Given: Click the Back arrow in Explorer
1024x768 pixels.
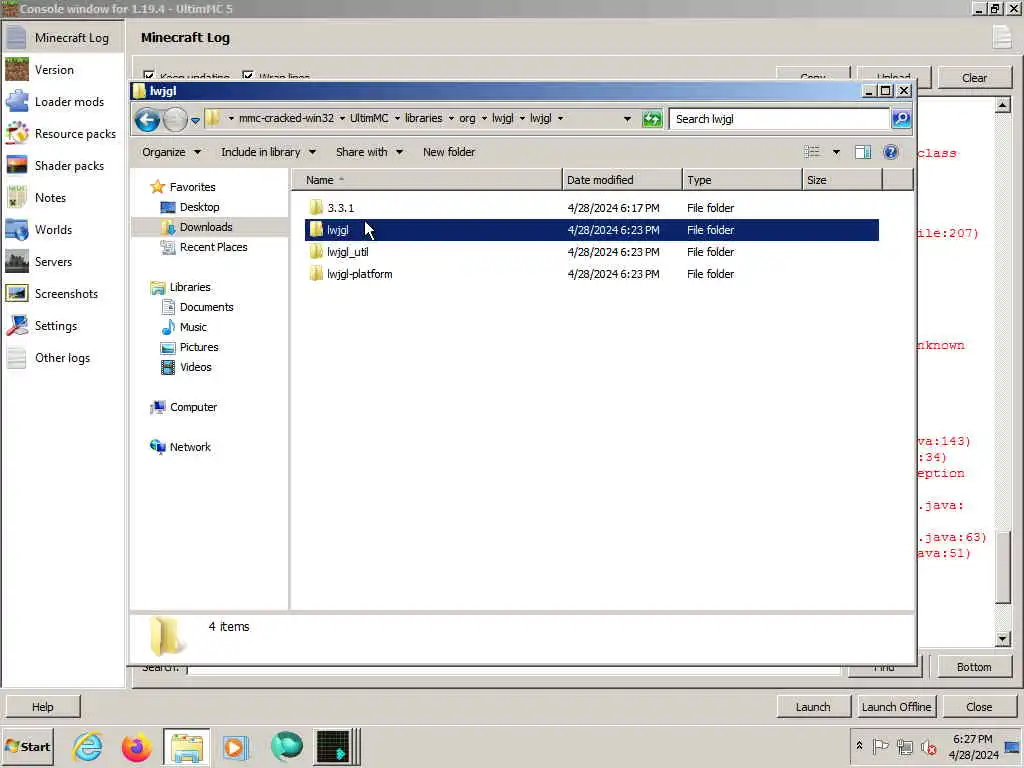Looking at the screenshot, I should coord(148,120).
